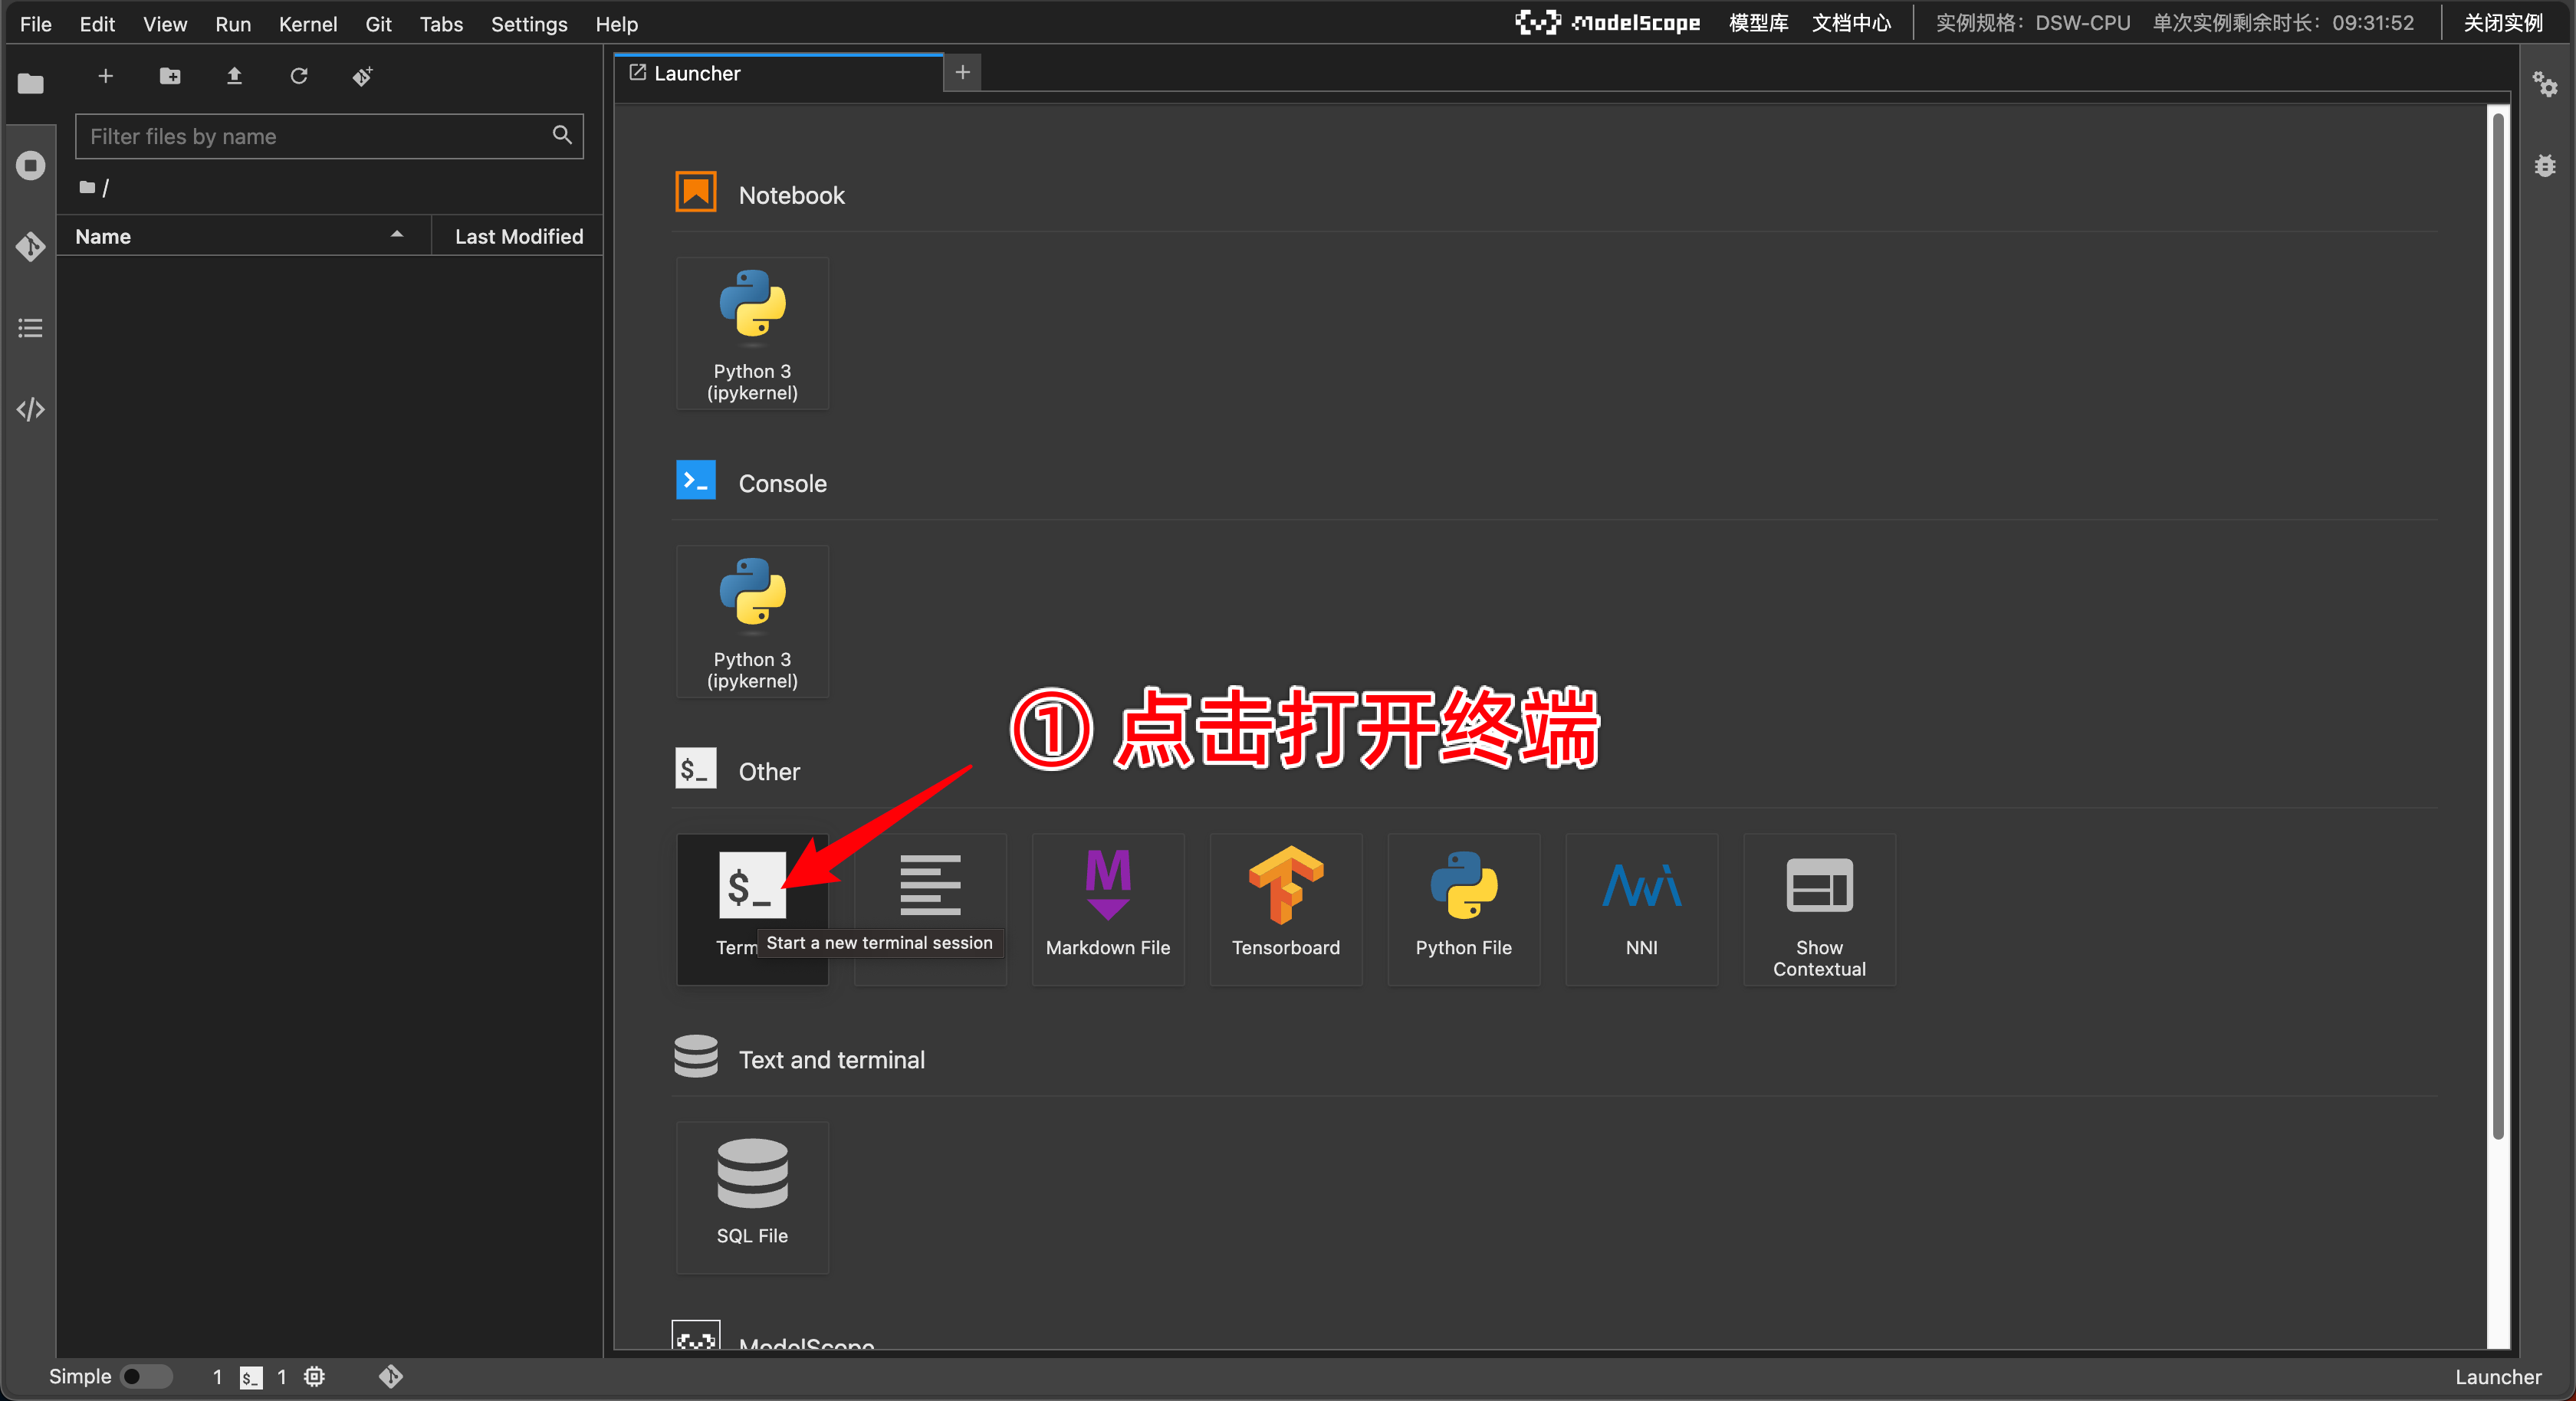Open the Git sidebar panel

(30, 247)
